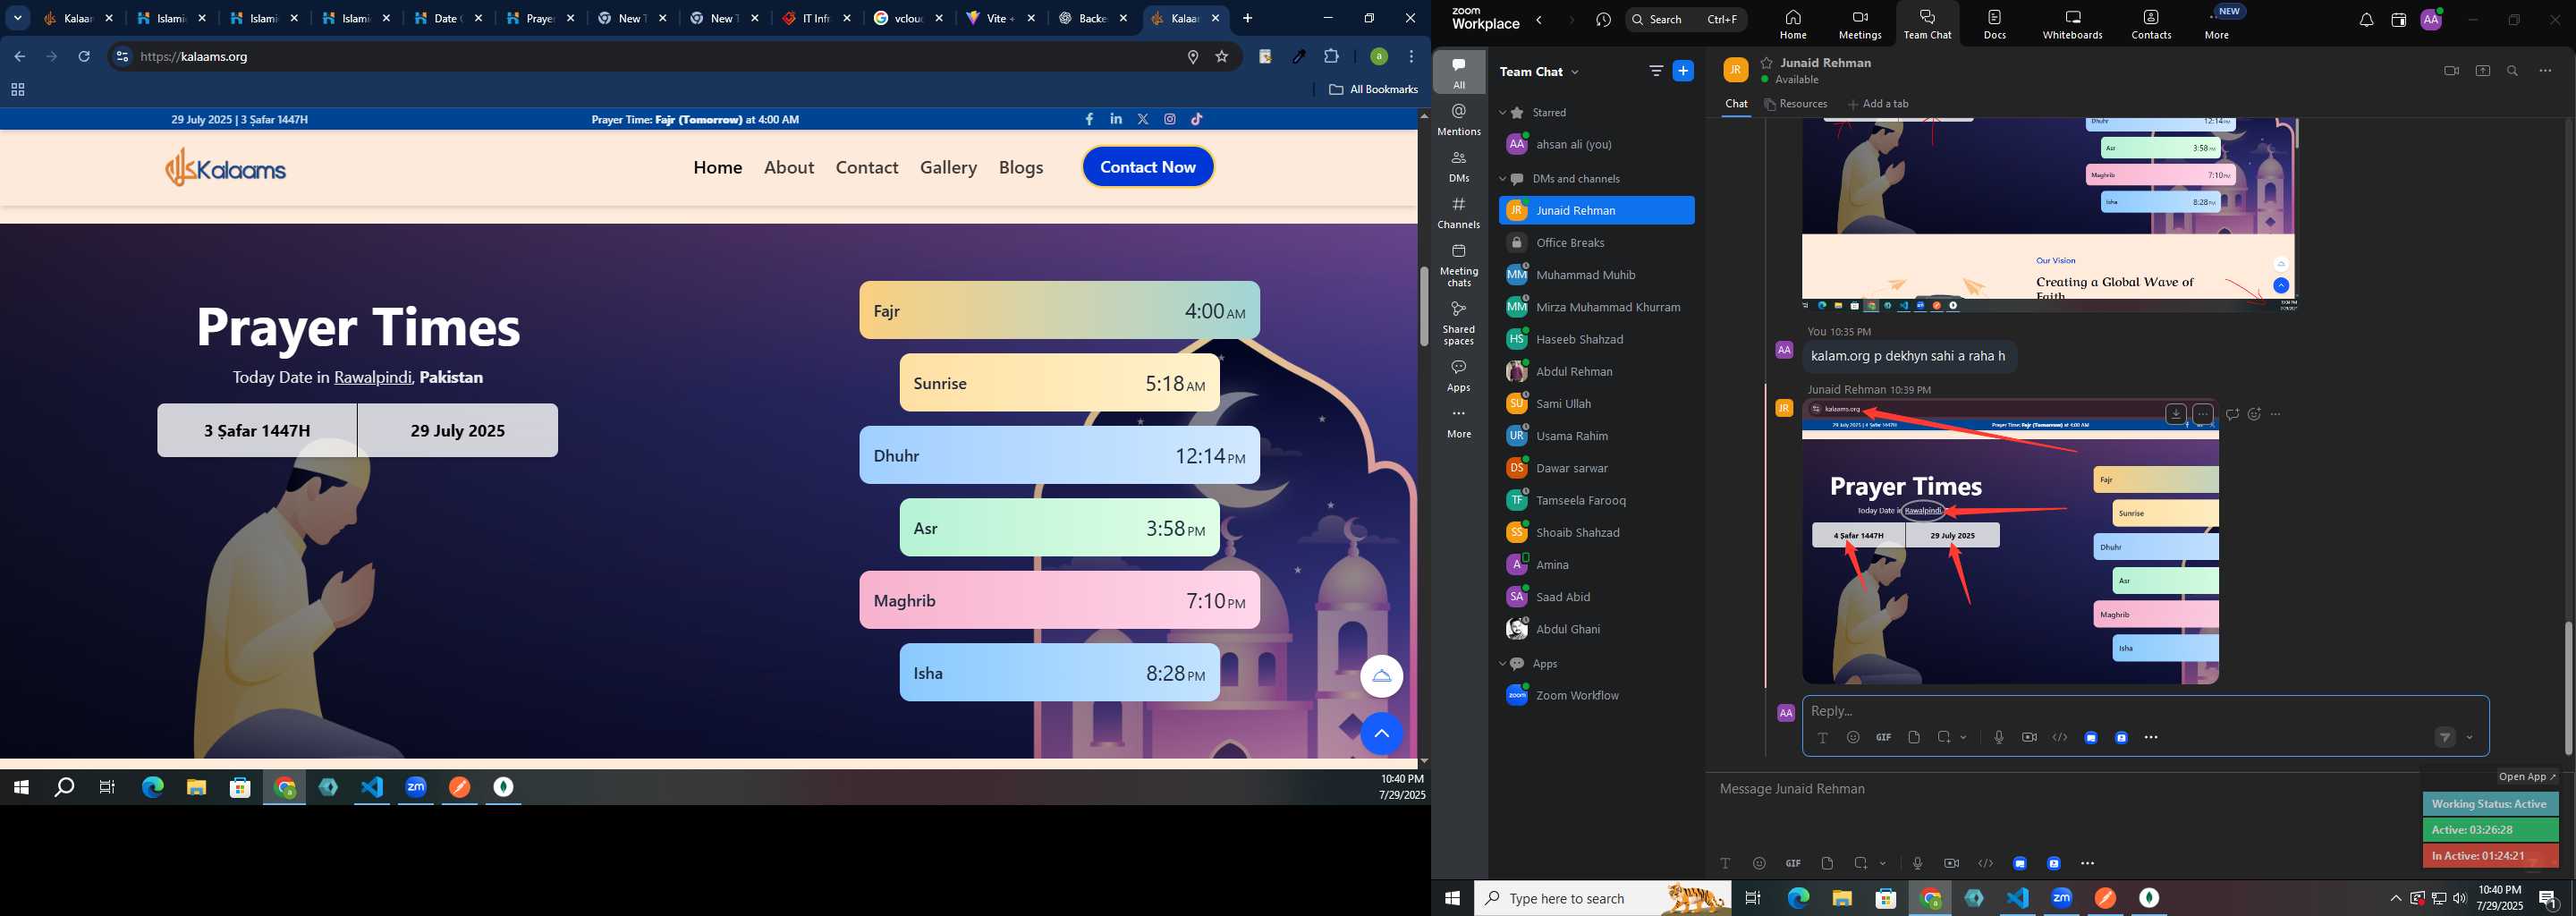Attach file in Message Junaid Rehman composer

coord(1827,863)
